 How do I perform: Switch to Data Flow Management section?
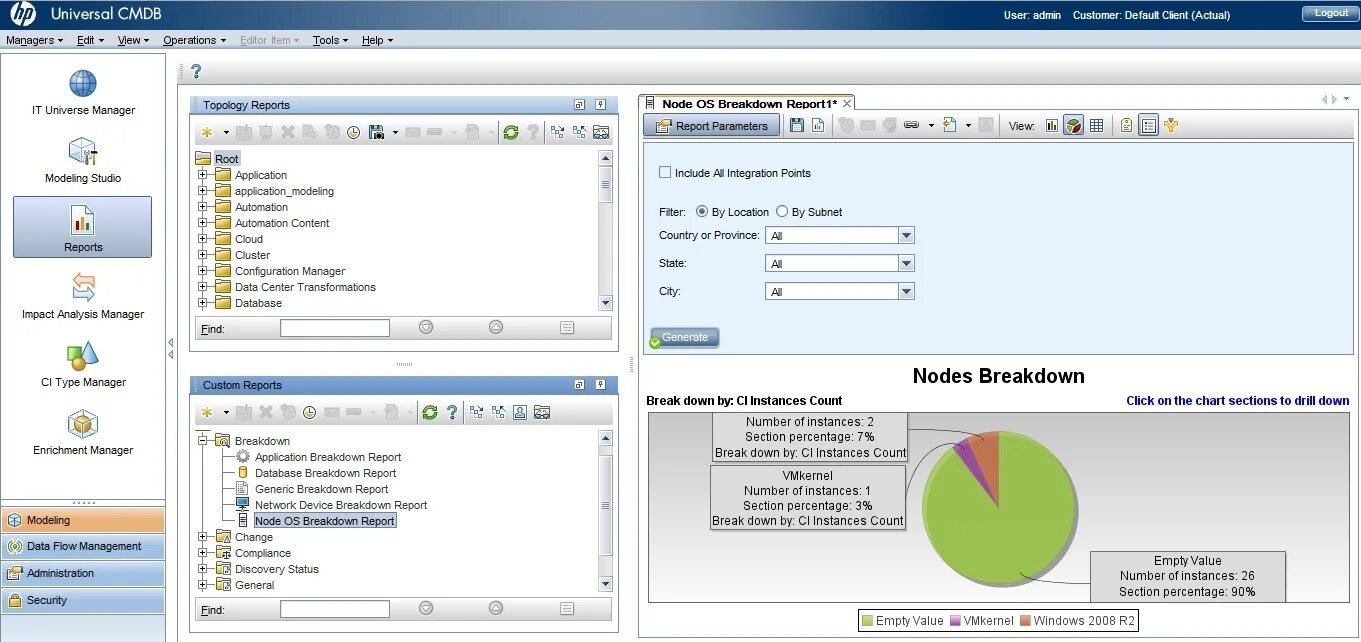[x=83, y=547]
